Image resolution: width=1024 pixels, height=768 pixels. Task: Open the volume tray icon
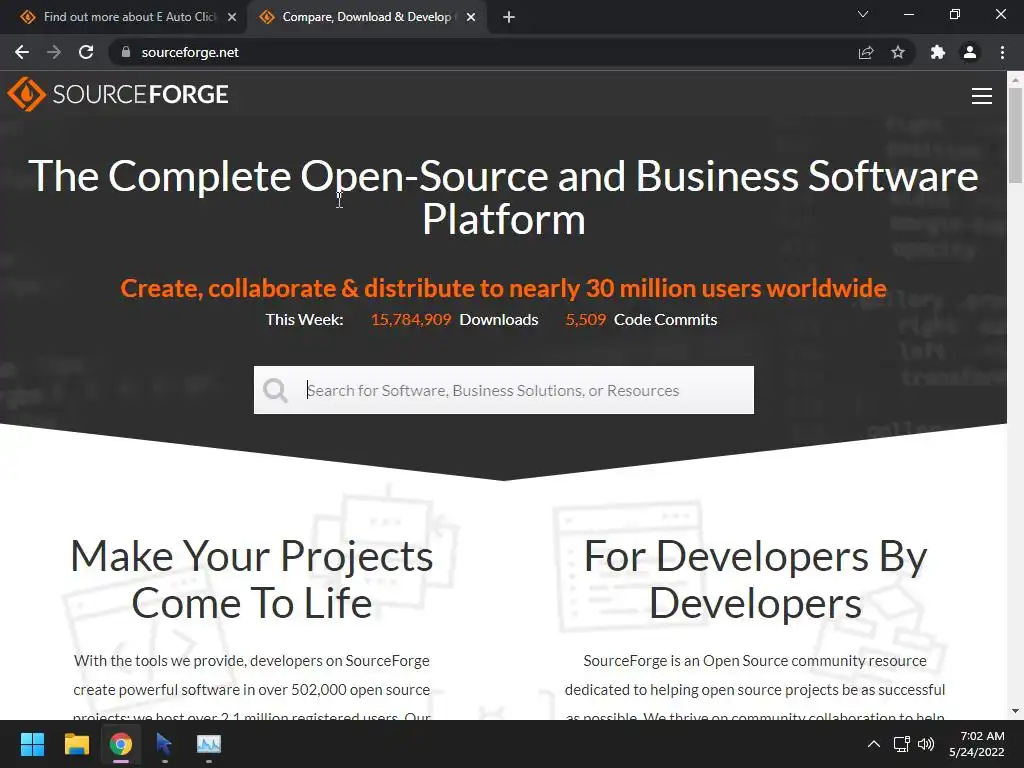pyautogui.click(x=926, y=744)
